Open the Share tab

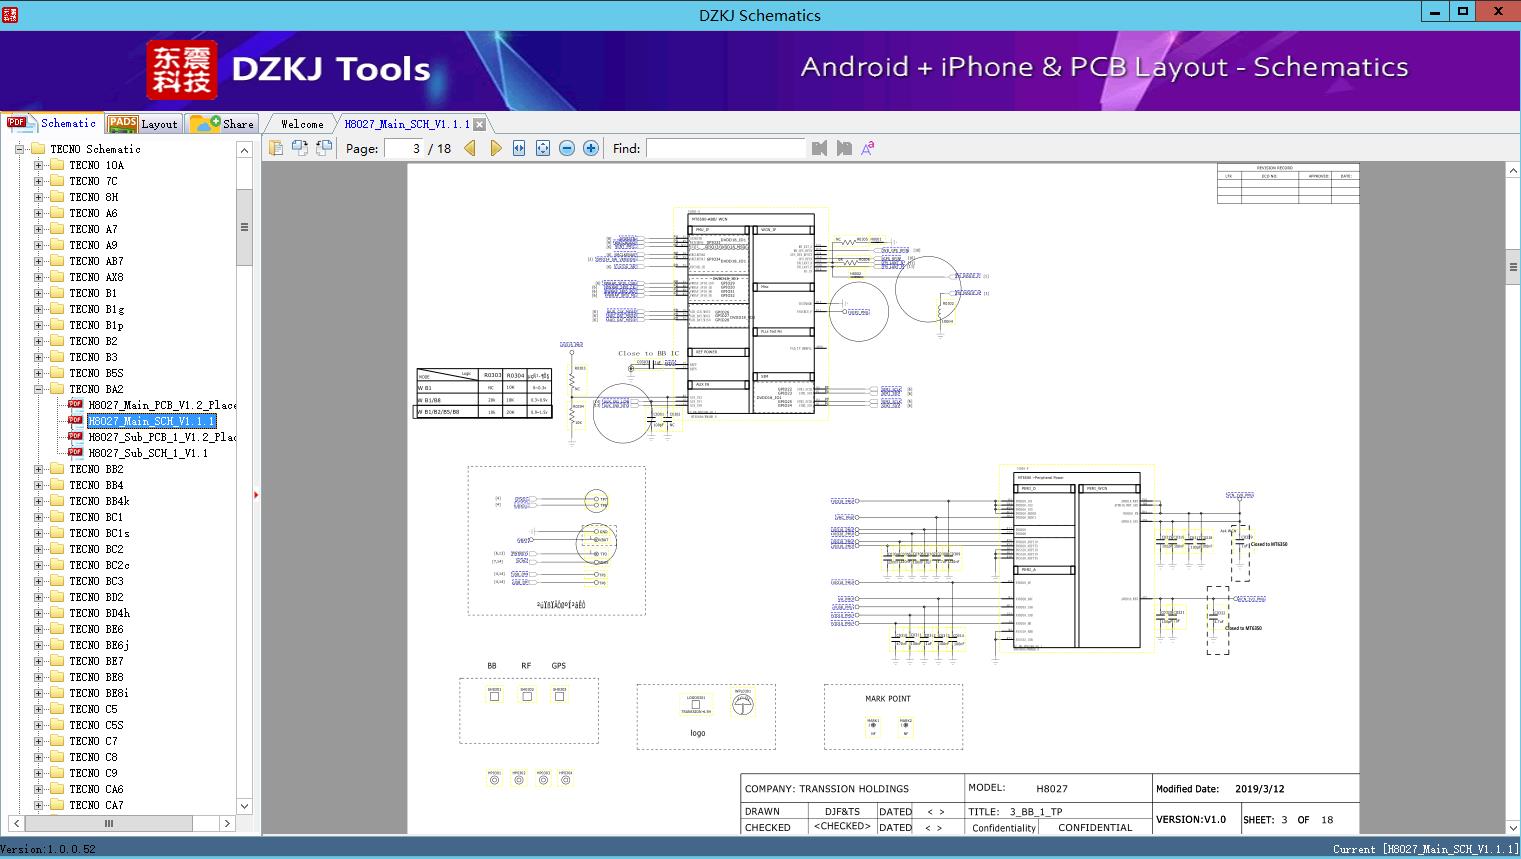(222, 123)
